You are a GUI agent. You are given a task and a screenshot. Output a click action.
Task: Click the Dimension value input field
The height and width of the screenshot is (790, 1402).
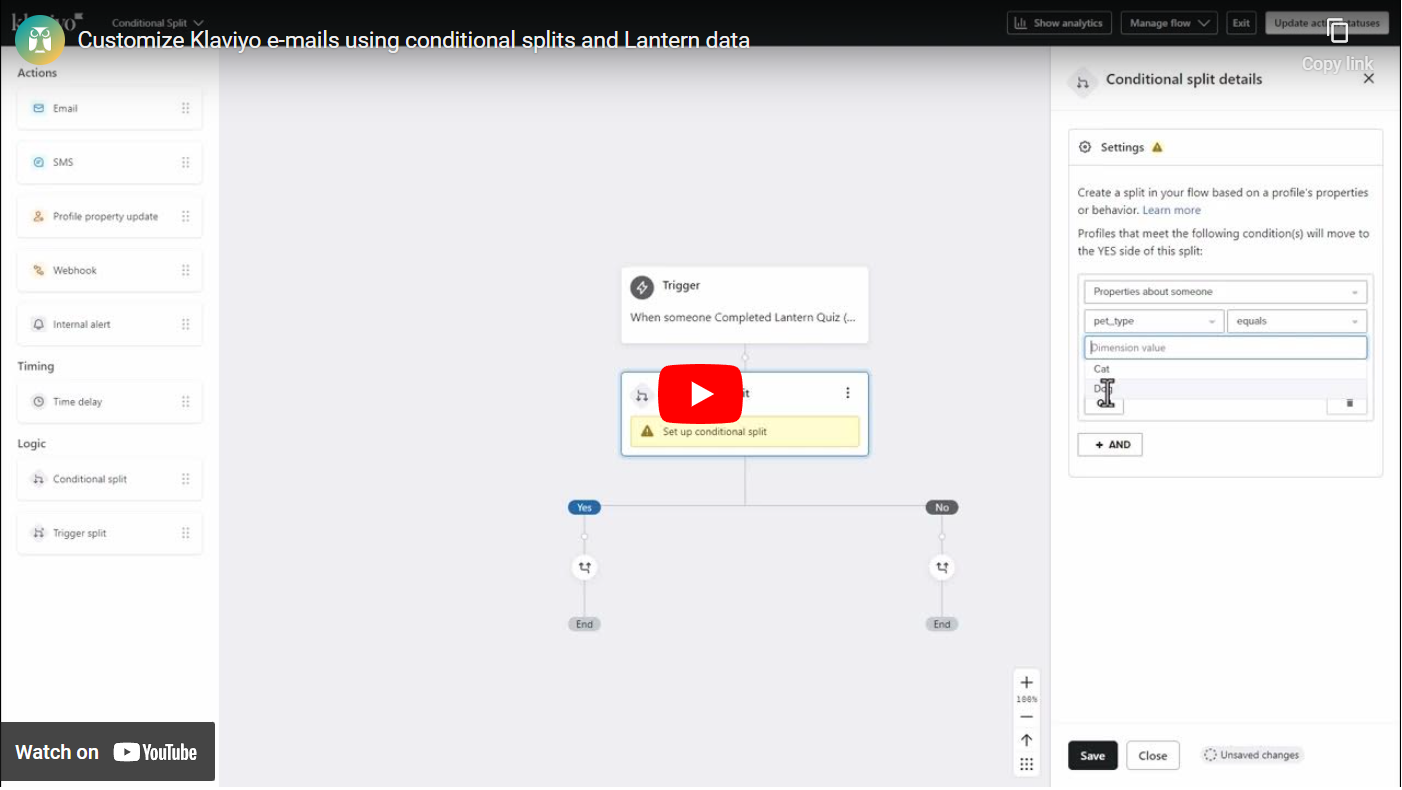tap(1225, 348)
